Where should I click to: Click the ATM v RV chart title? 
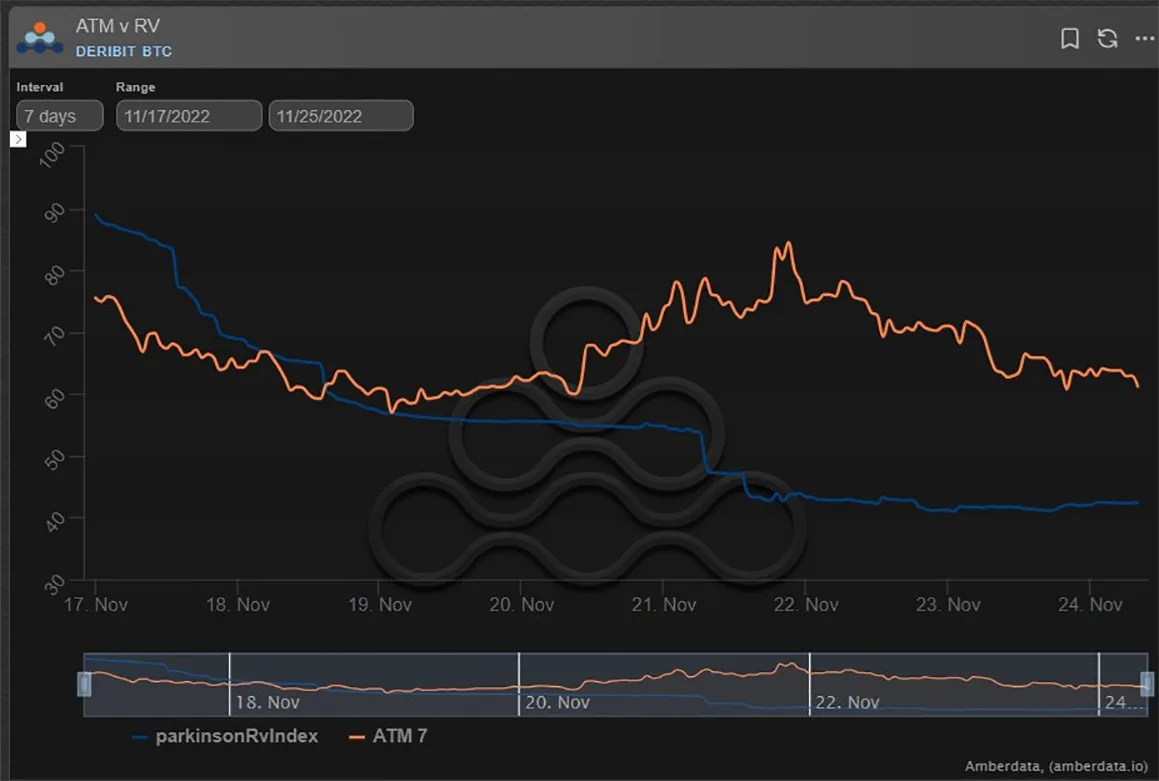[118, 26]
